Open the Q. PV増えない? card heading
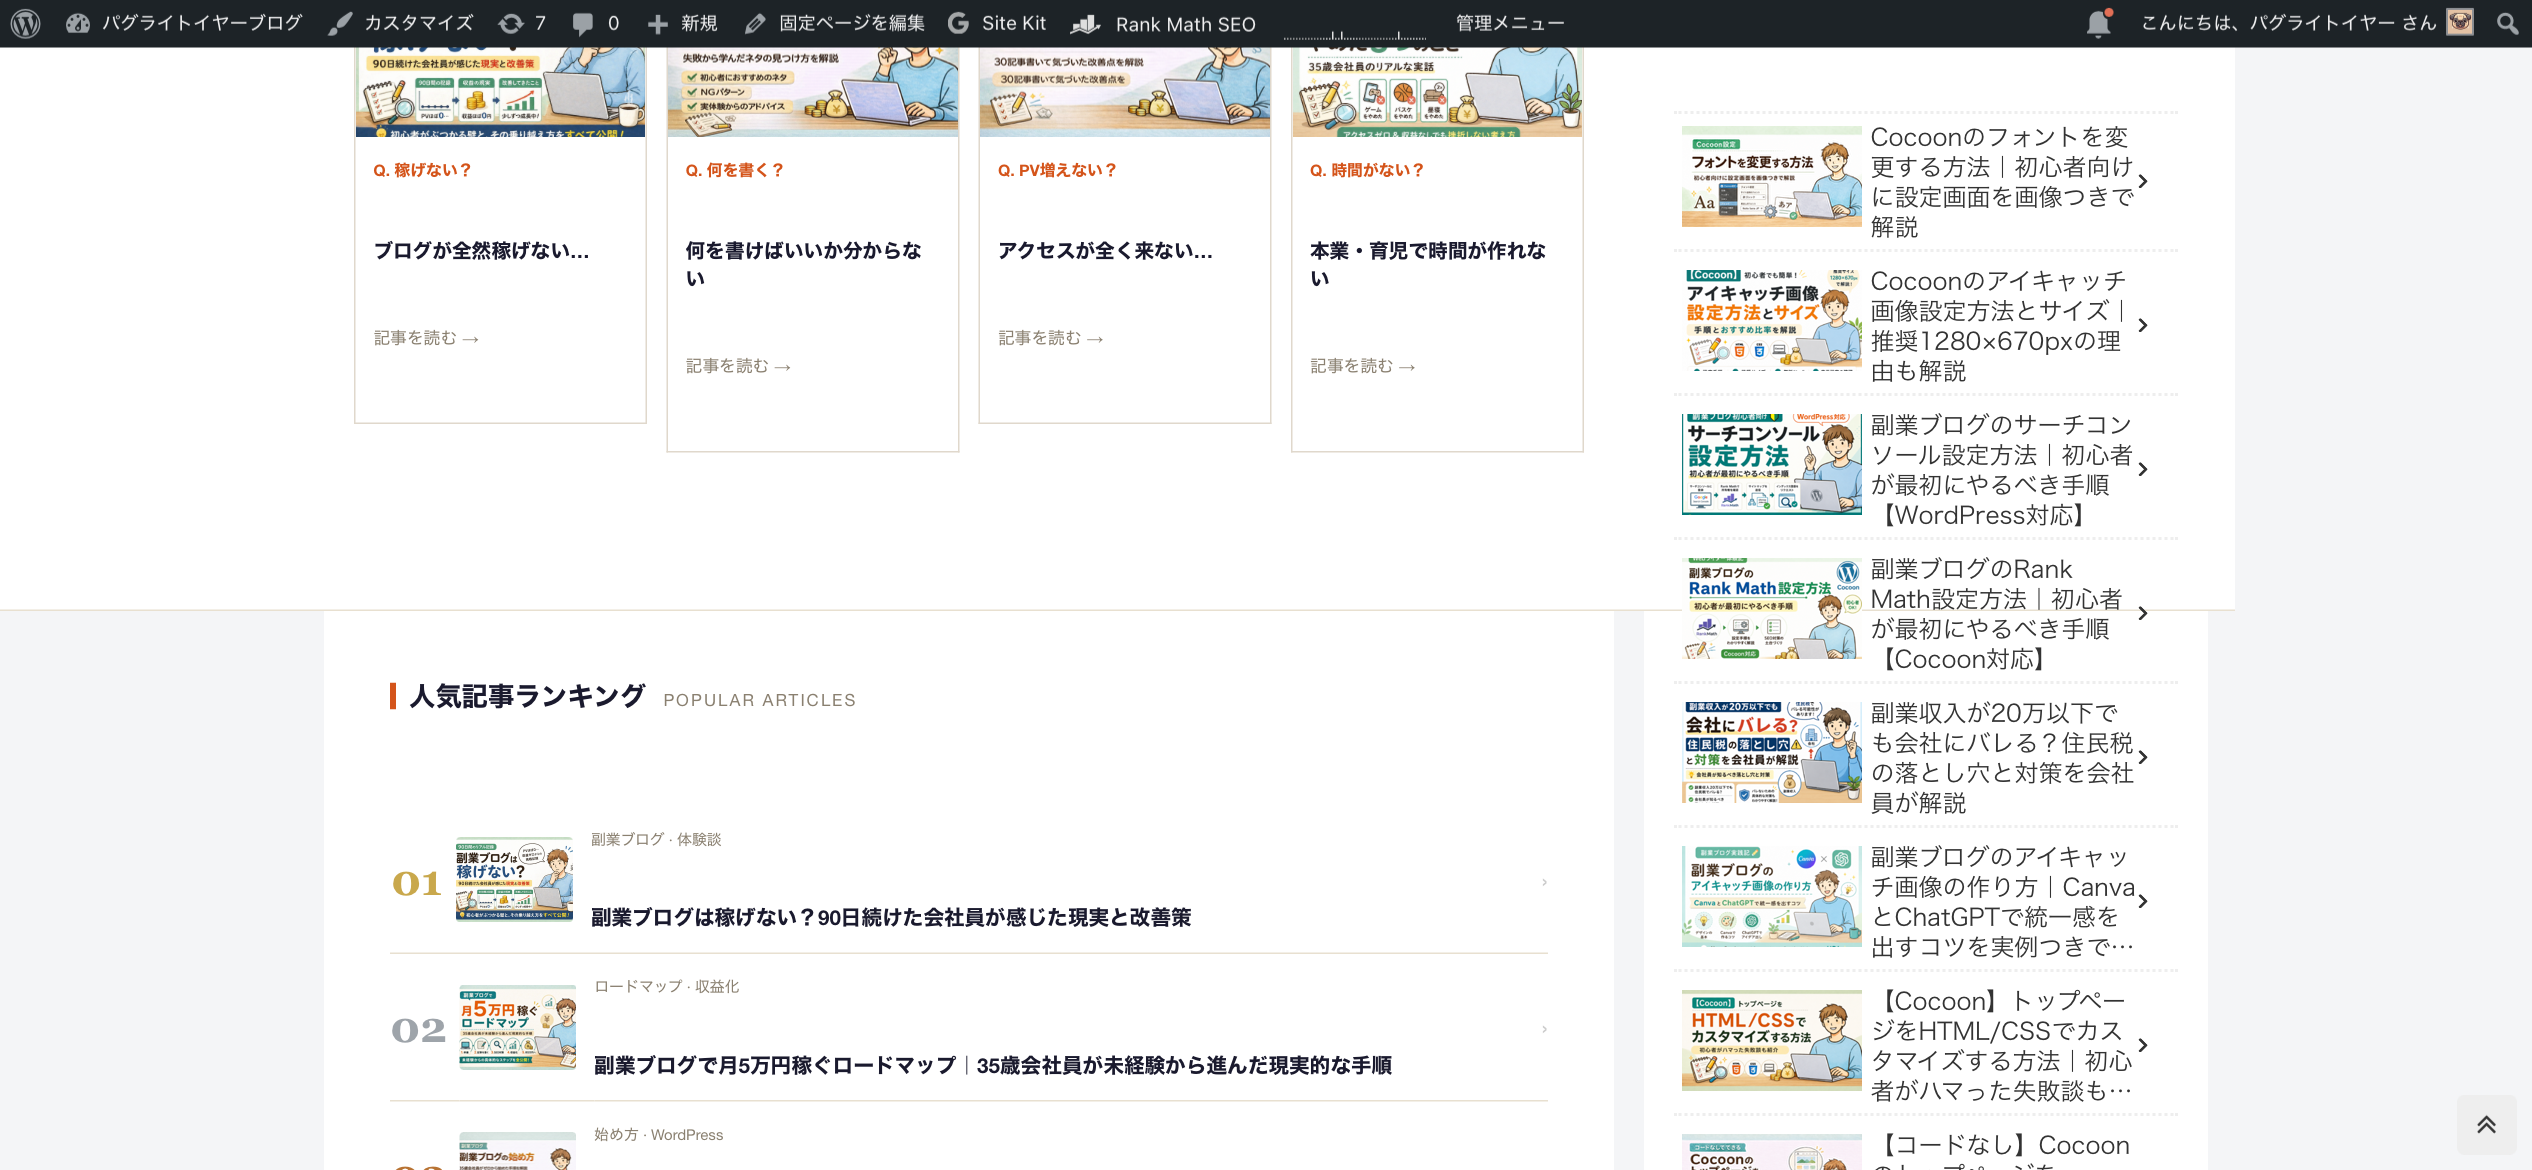The image size is (2532, 1170). [1057, 170]
